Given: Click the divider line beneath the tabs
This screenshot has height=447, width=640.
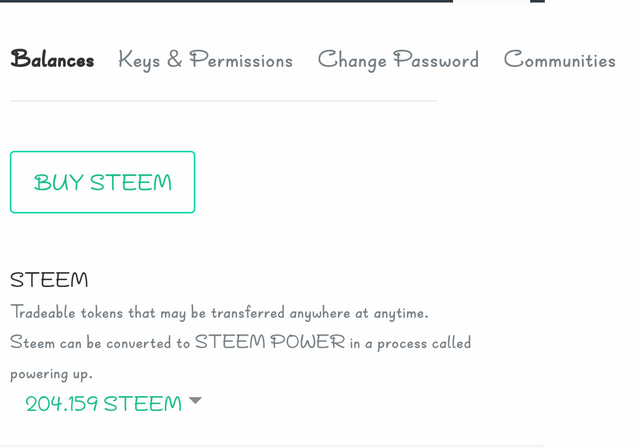Looking at the screenshot, I should (223, 101).
